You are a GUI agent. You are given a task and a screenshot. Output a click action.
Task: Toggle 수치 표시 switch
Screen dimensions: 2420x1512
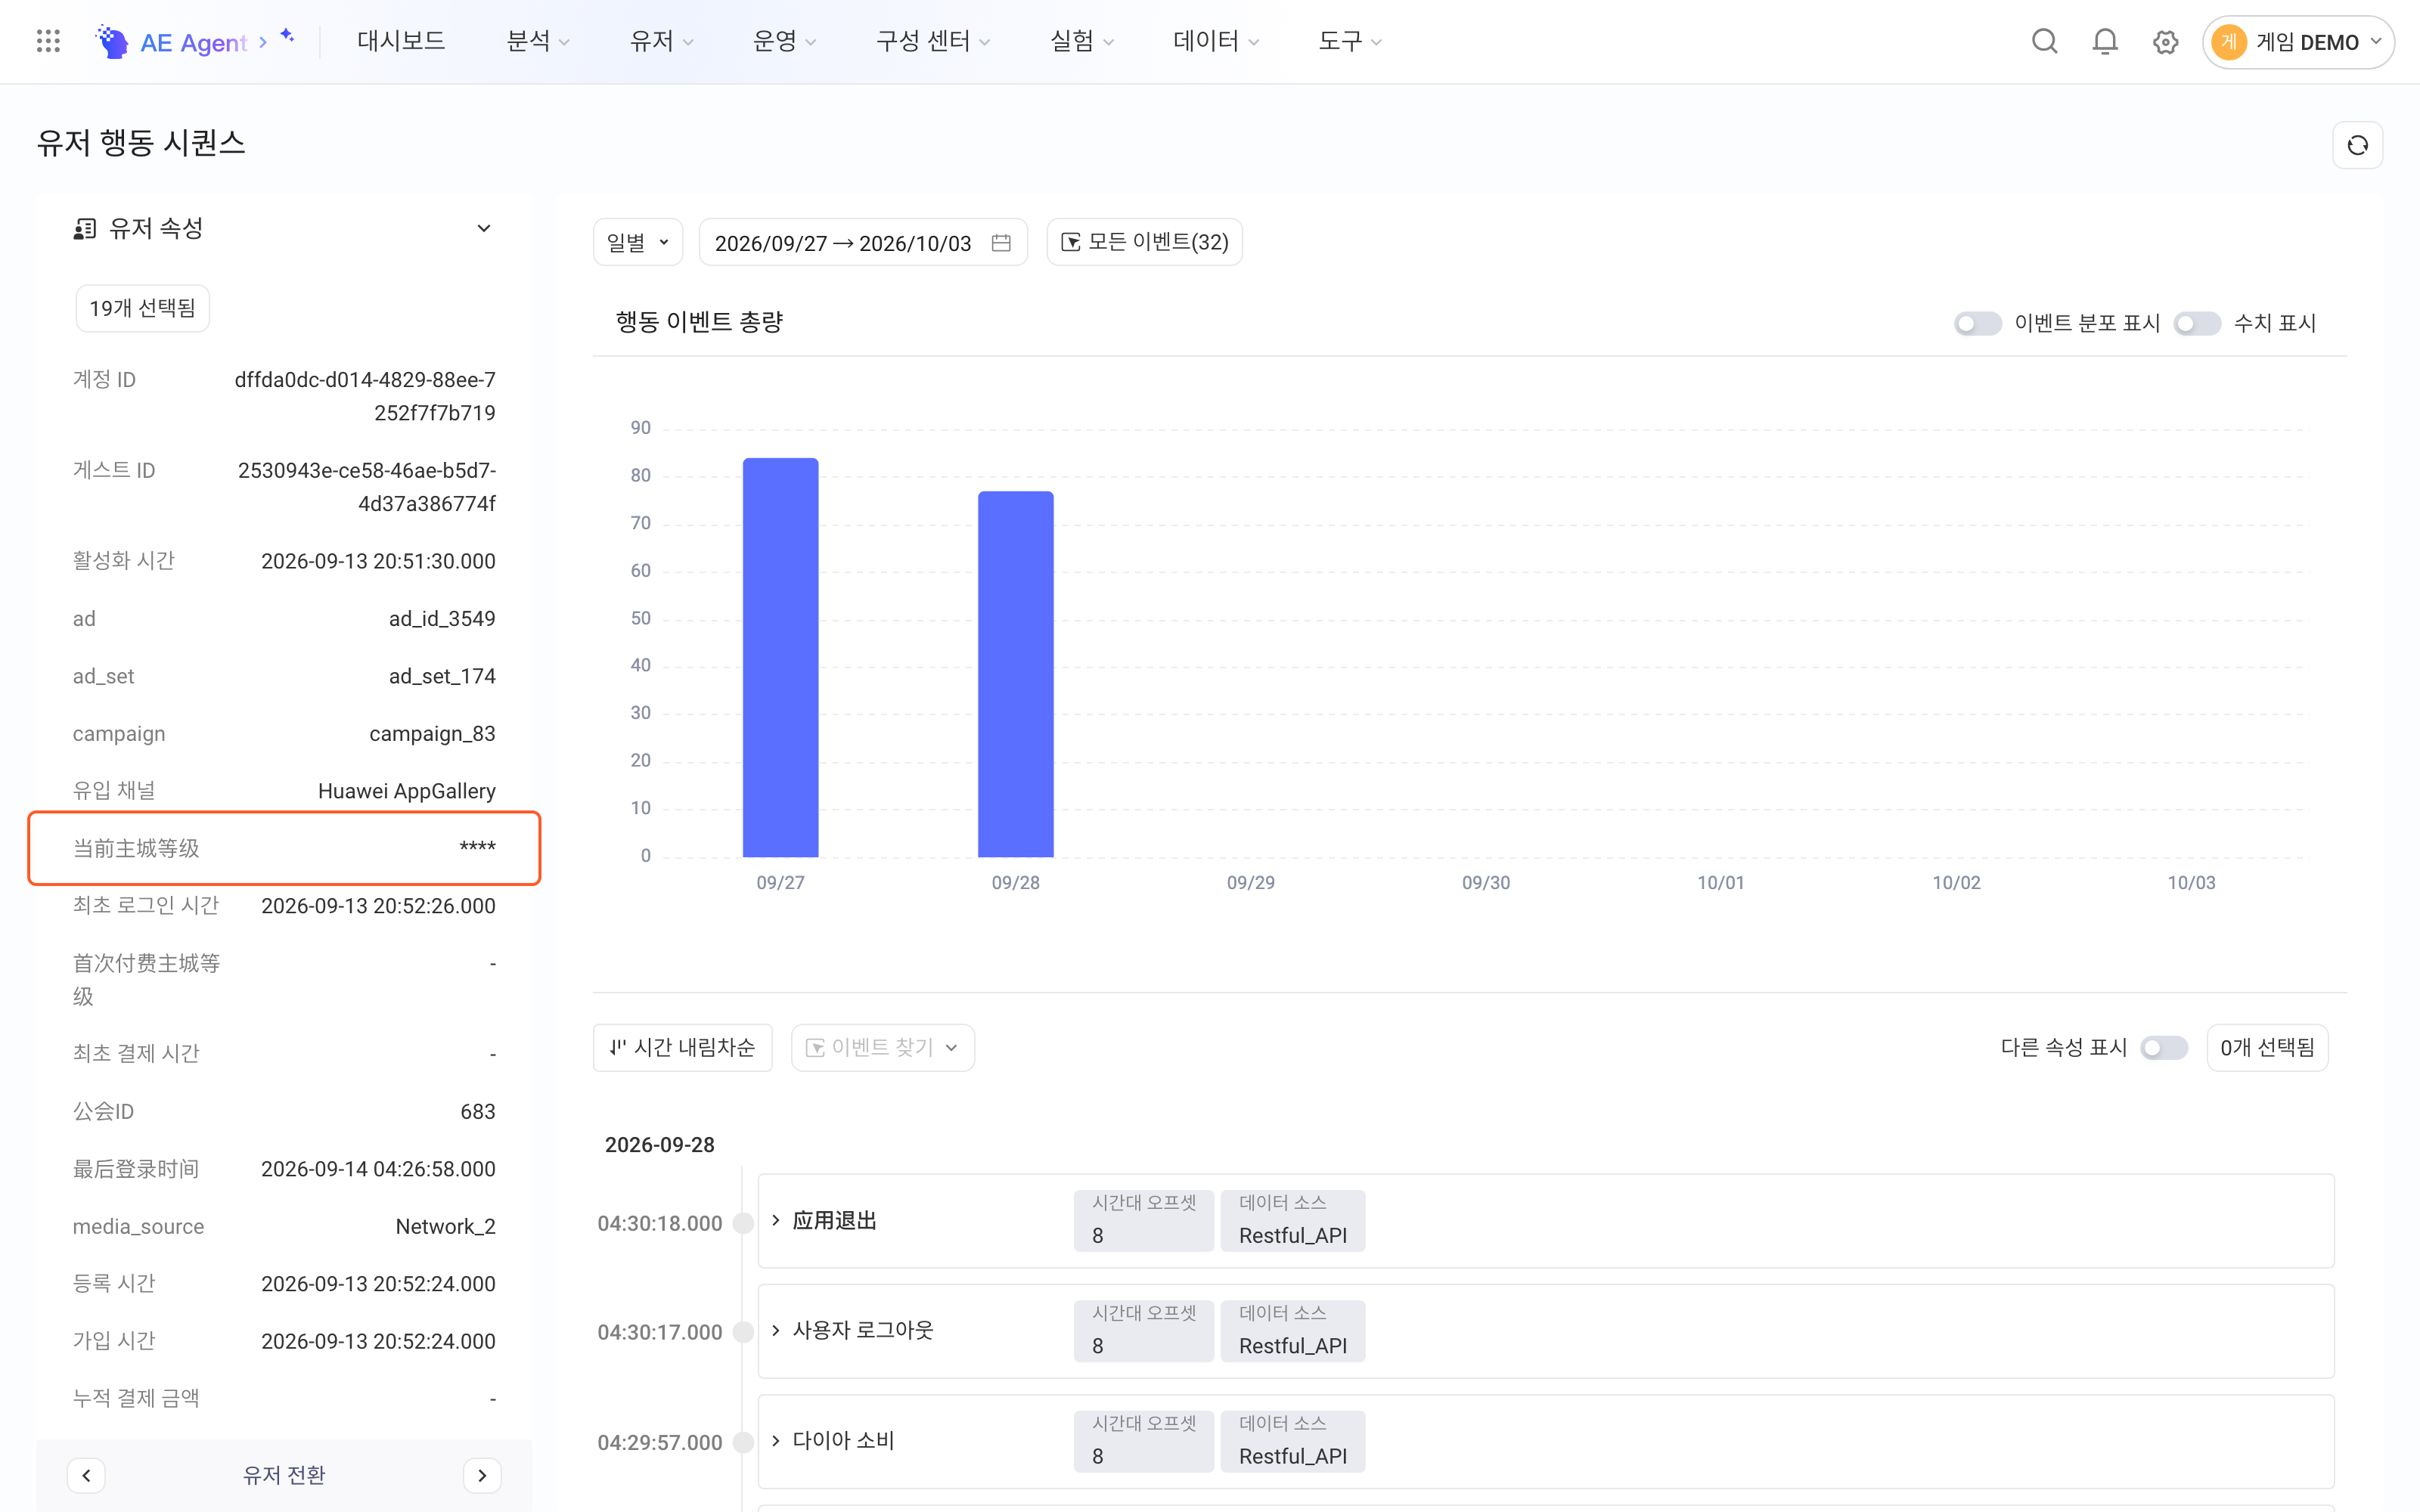[x=2197, y=323]
